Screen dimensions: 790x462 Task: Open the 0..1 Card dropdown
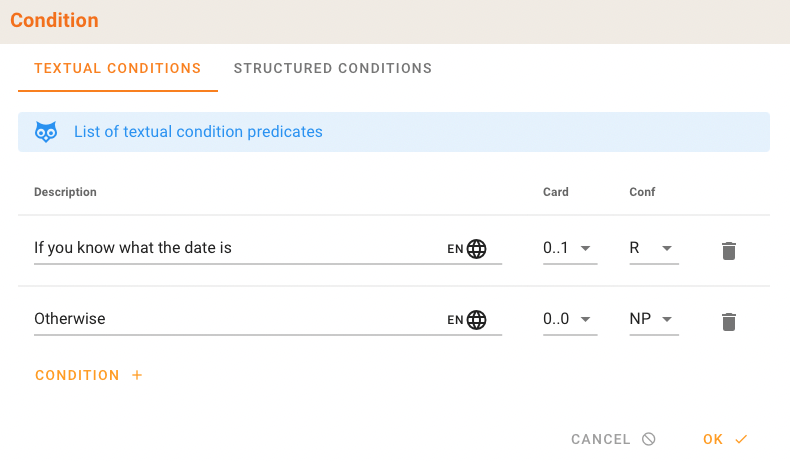pyautogui.click(x=569, y=248)
